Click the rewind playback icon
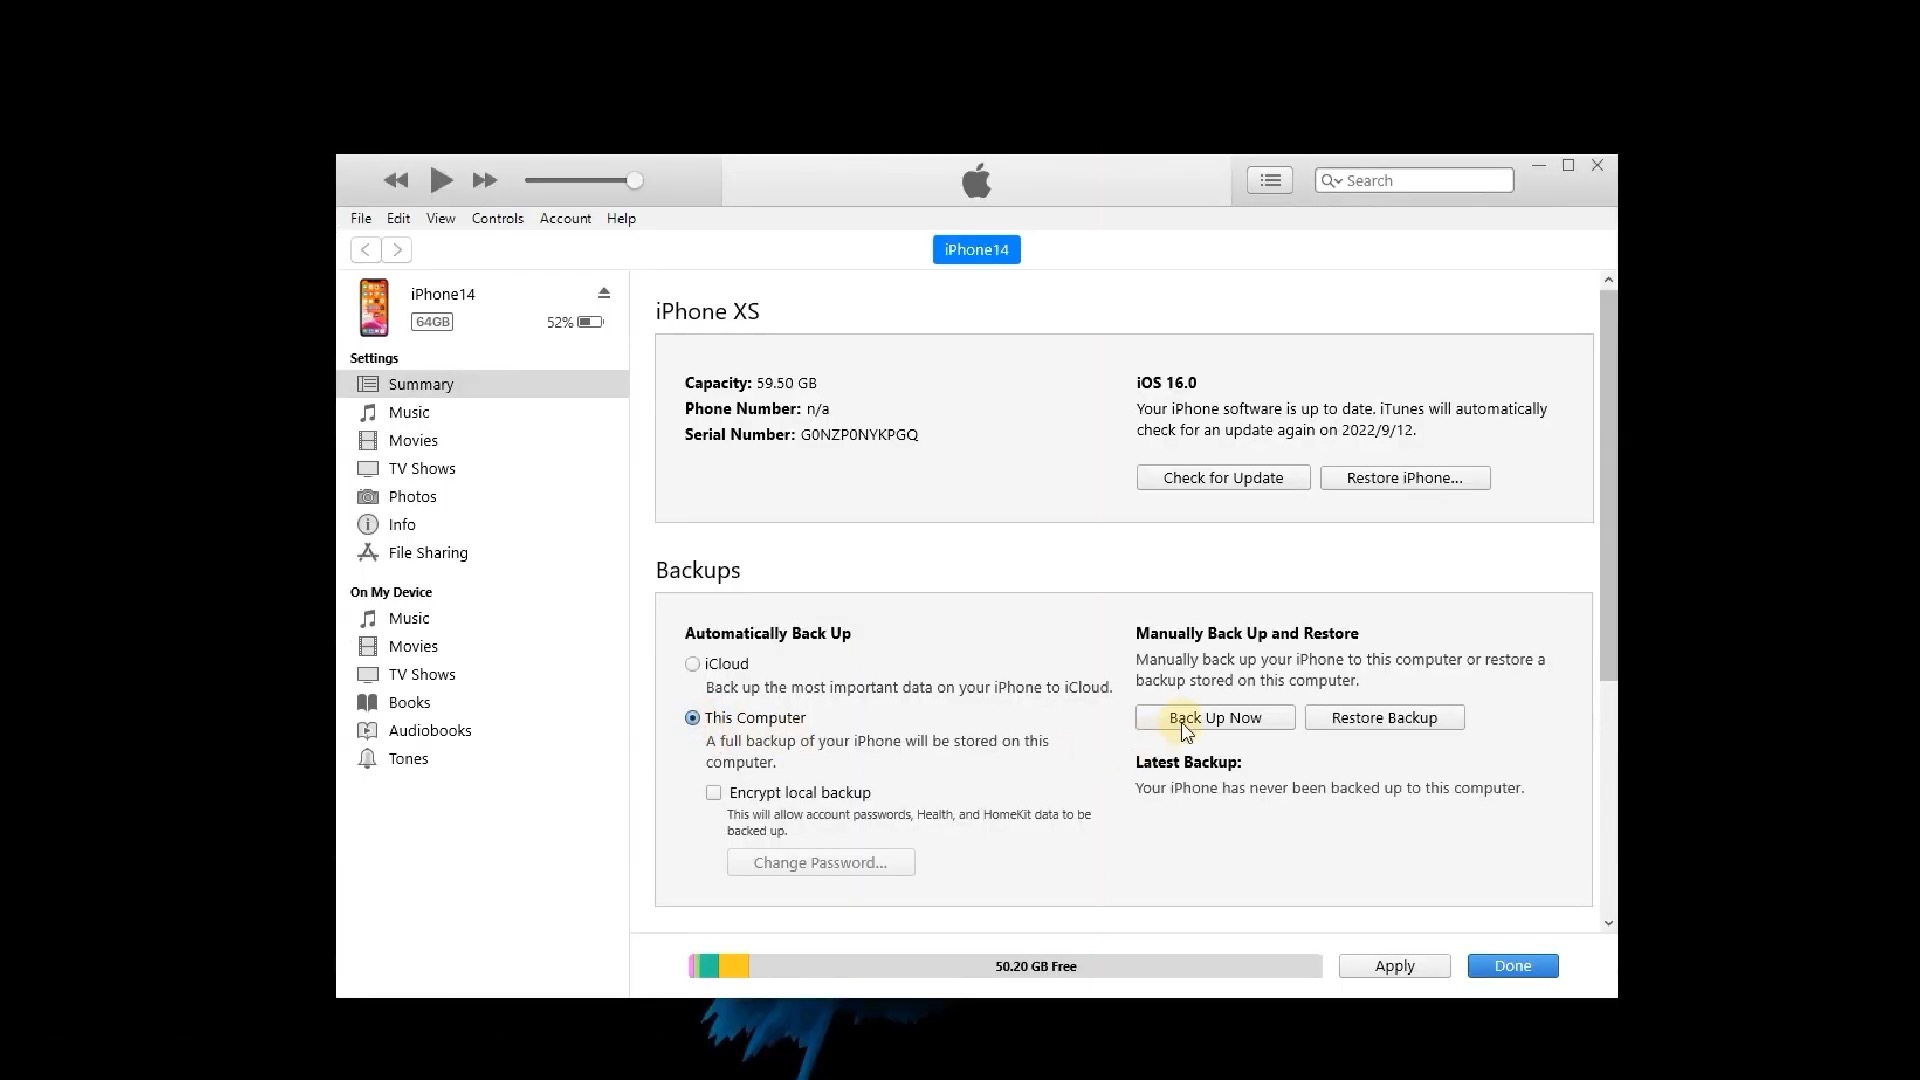This screenshot has height=1080, width=1920. pos(396,180)
